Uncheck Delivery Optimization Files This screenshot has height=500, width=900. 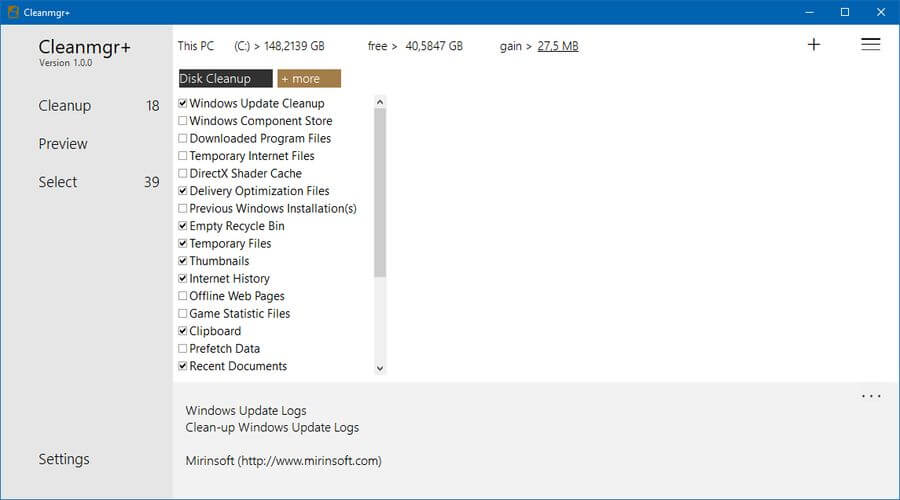click(183, 191)
